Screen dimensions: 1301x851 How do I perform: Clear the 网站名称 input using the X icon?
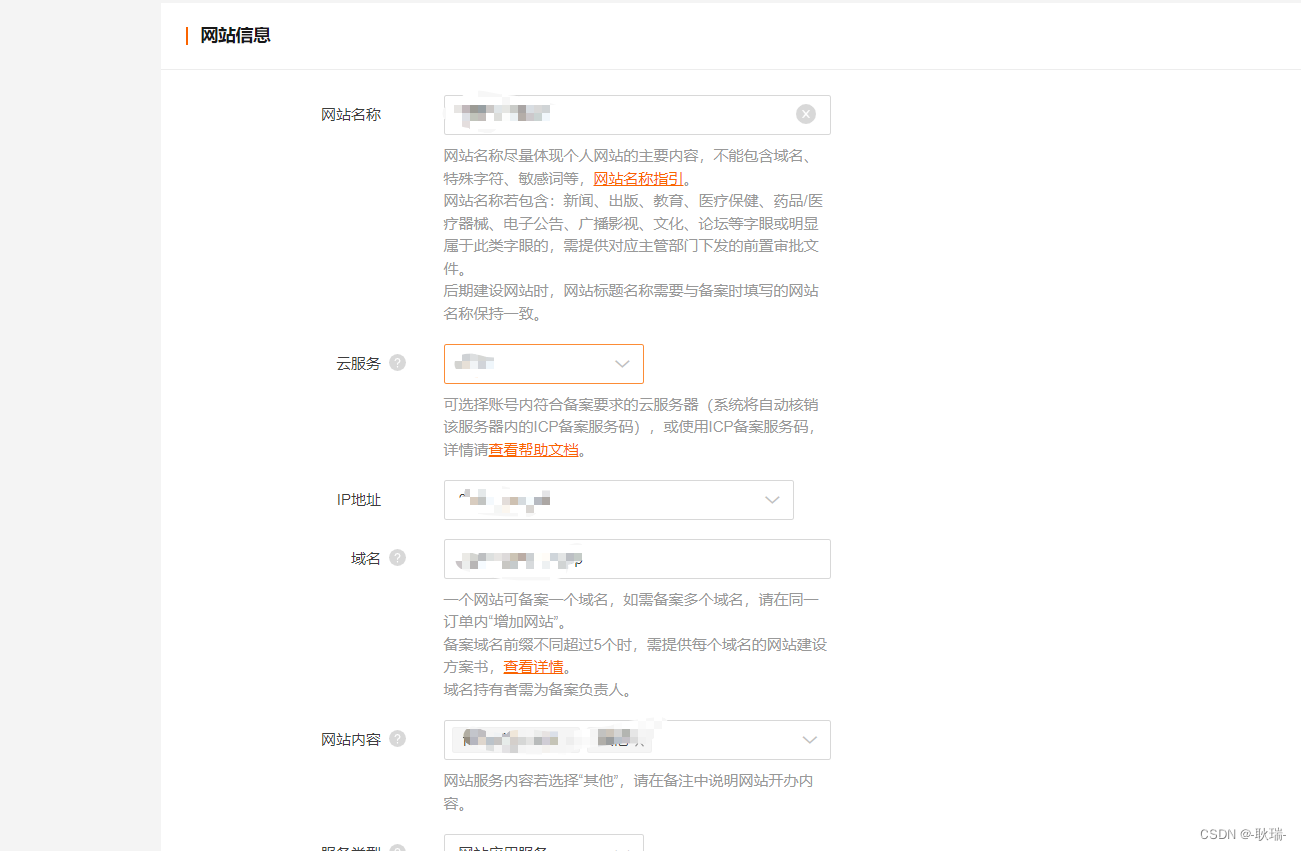tap(806, 114)
